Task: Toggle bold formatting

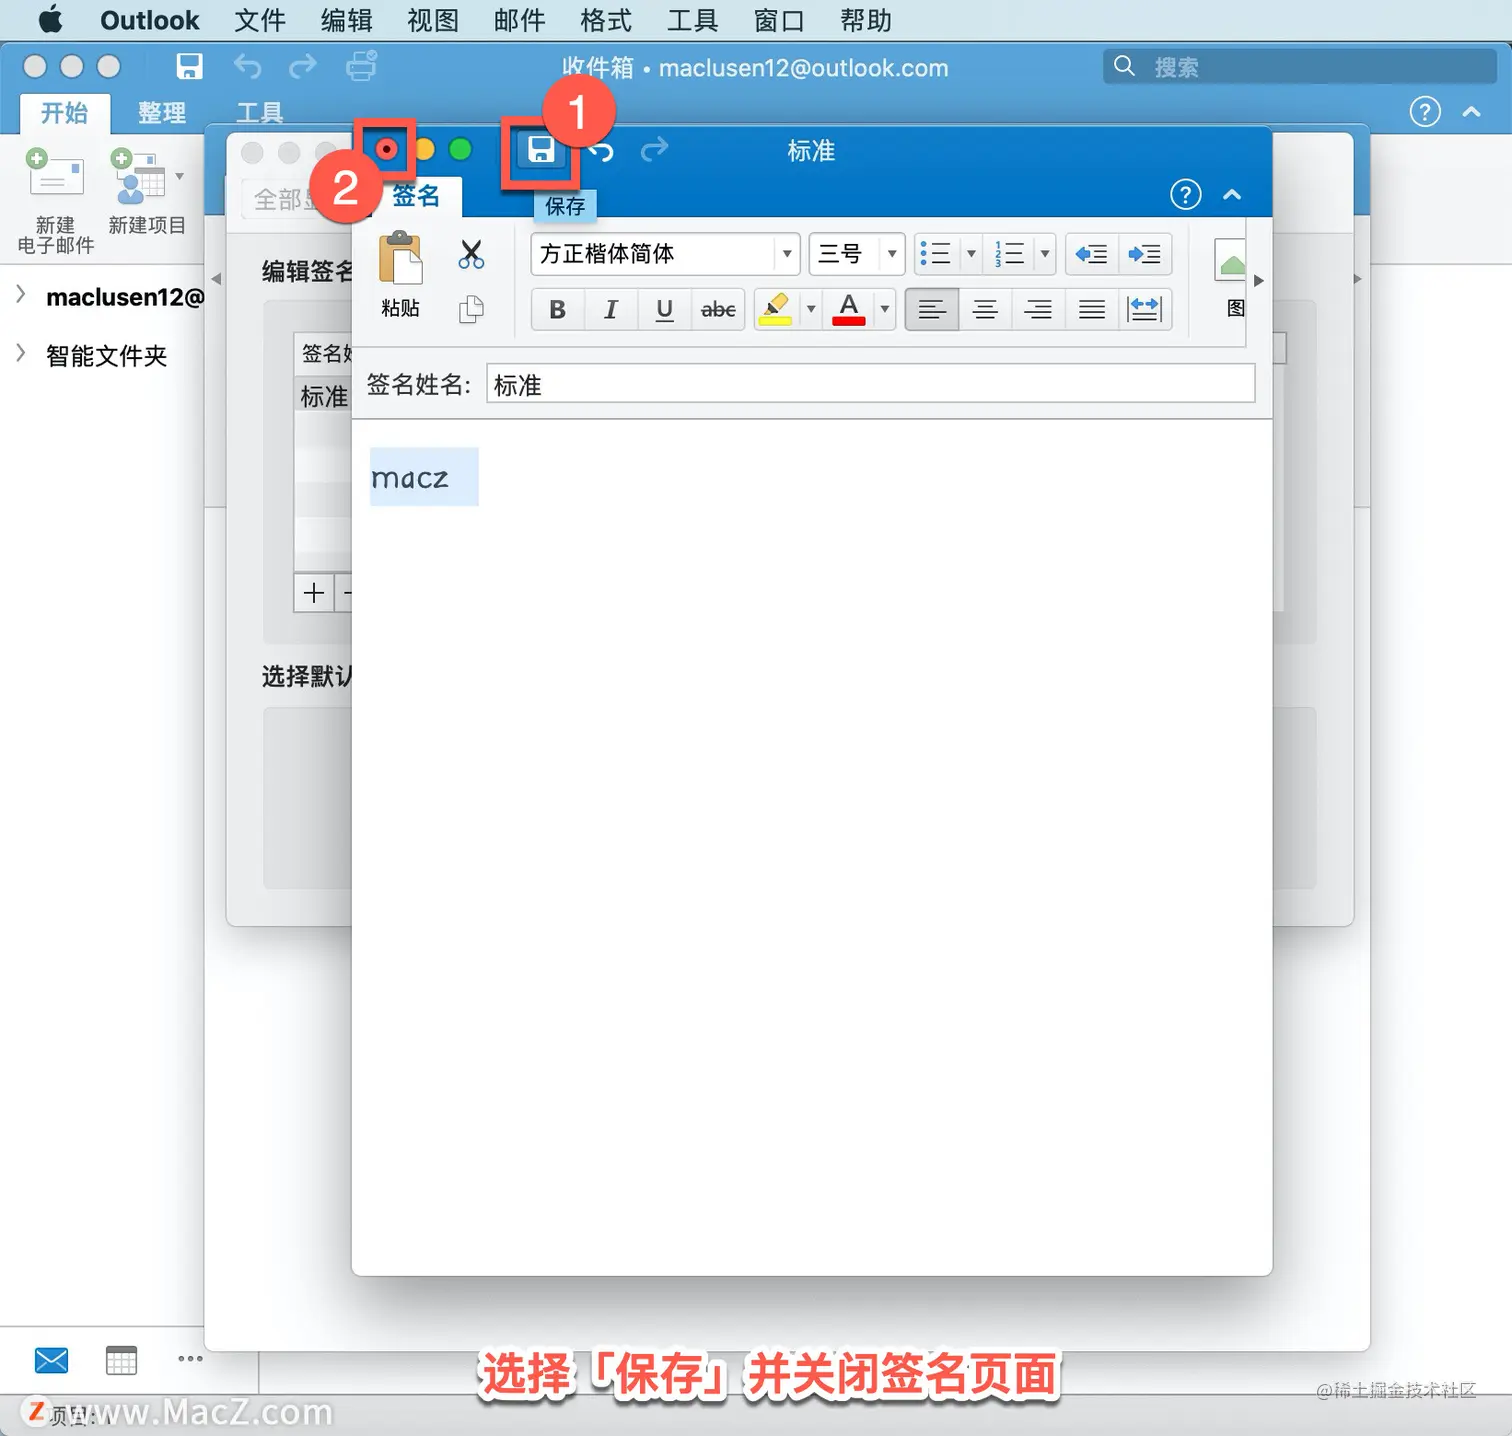Action: [558, 310]
